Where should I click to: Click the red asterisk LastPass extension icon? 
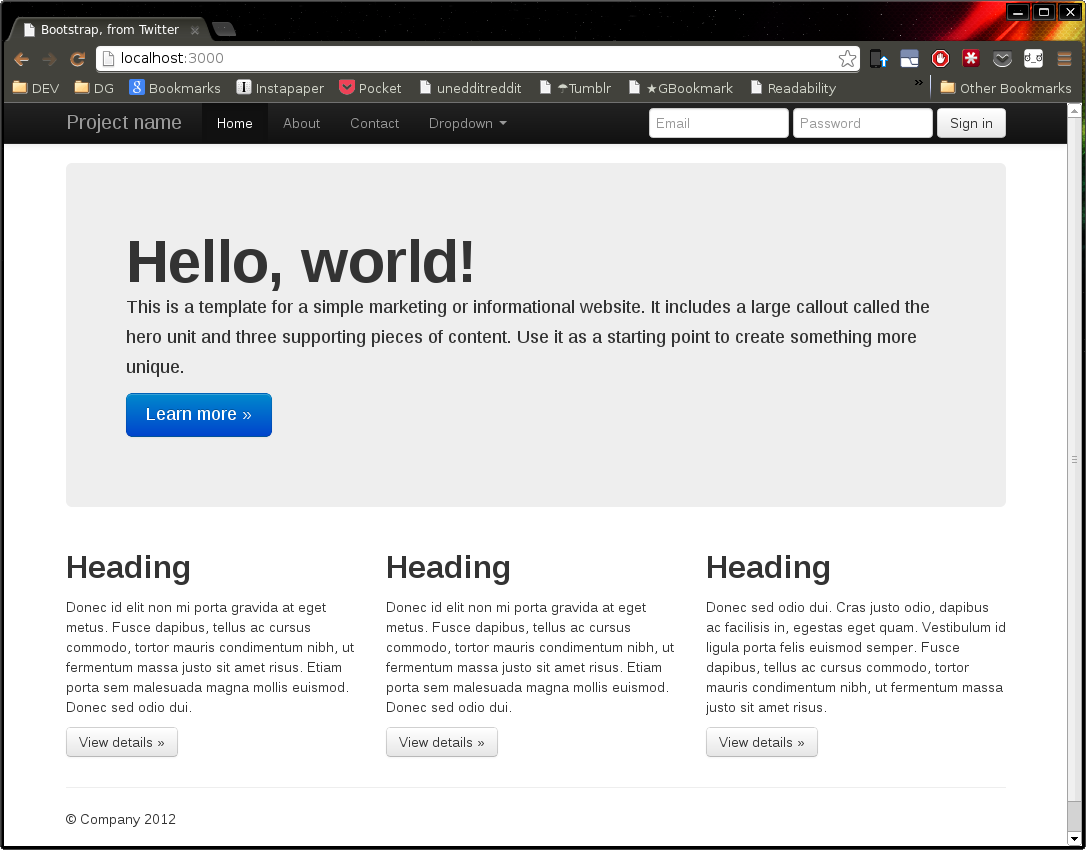click(x=971, y=59)
